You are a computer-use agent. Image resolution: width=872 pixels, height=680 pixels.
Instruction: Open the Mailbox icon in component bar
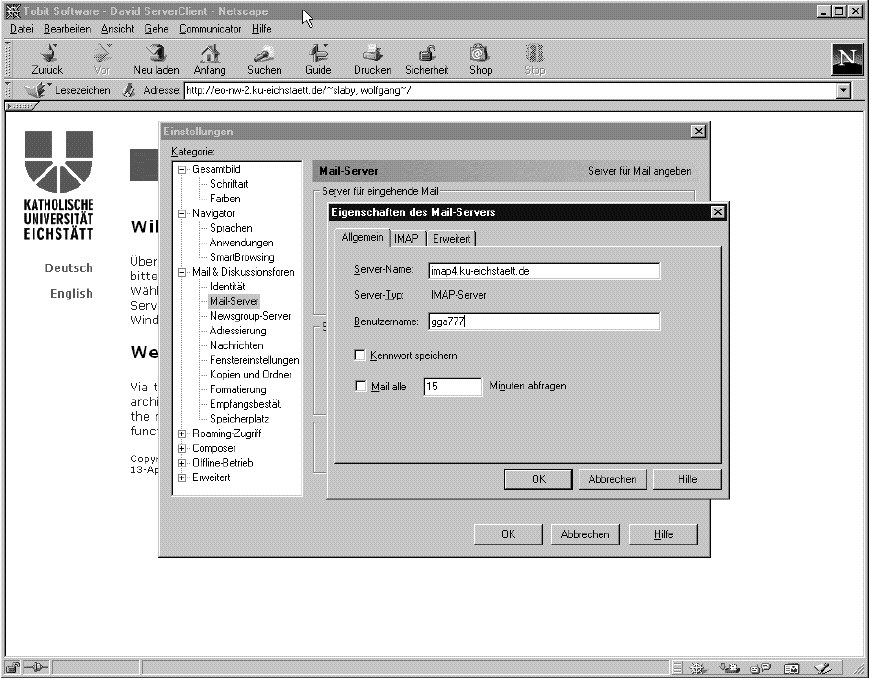coord(729,668)
